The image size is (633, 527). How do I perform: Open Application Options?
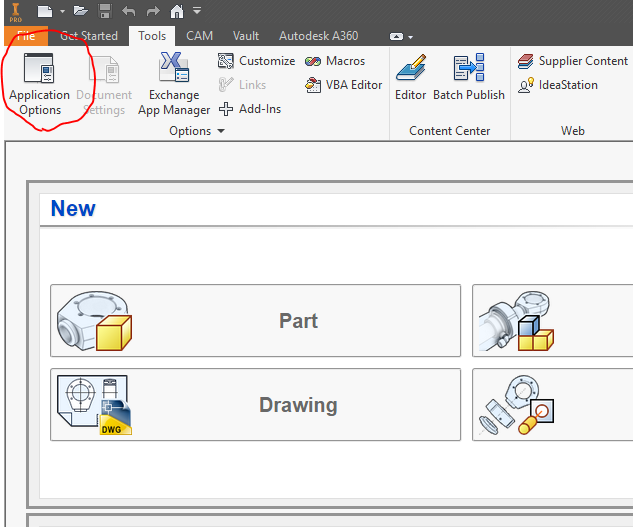[39, 85]
